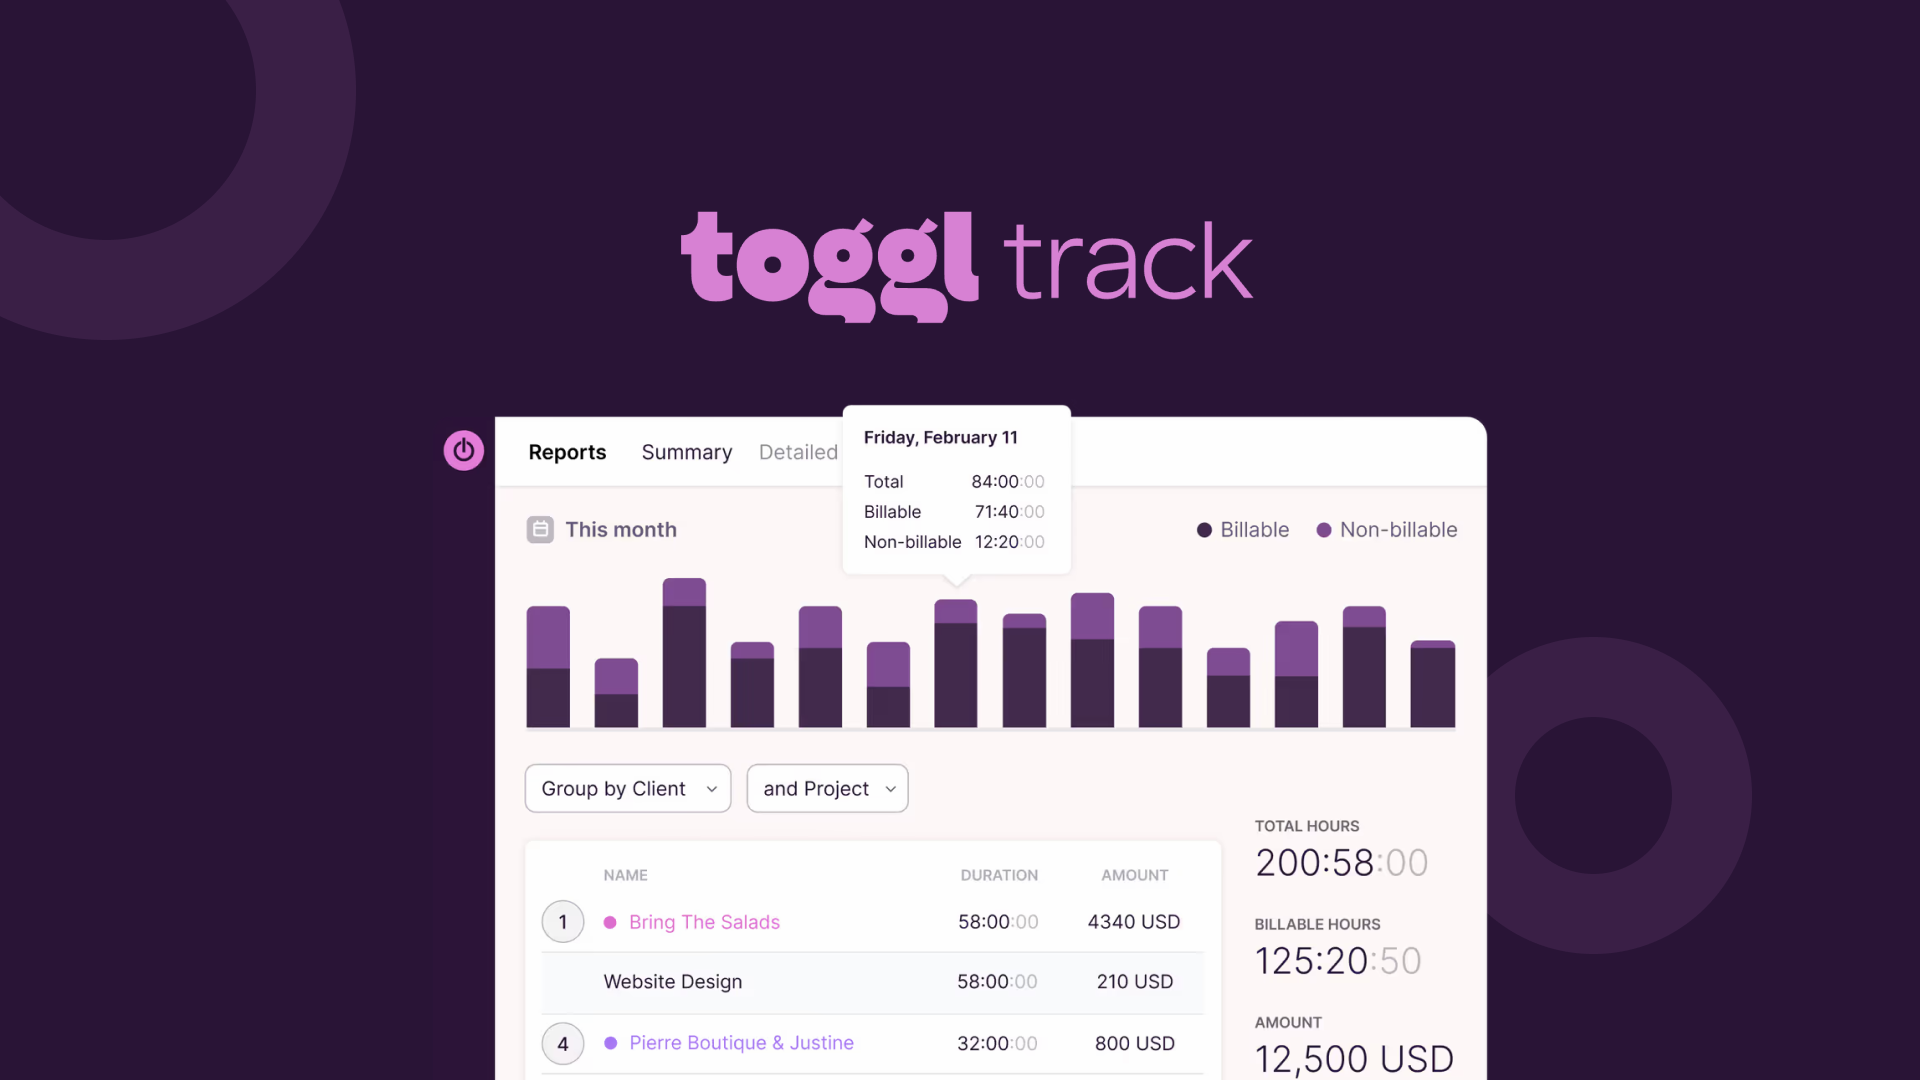The image size is (1920, 1080).
Task: Select the Billable legend dot indicator
Action: (1200, 529)
